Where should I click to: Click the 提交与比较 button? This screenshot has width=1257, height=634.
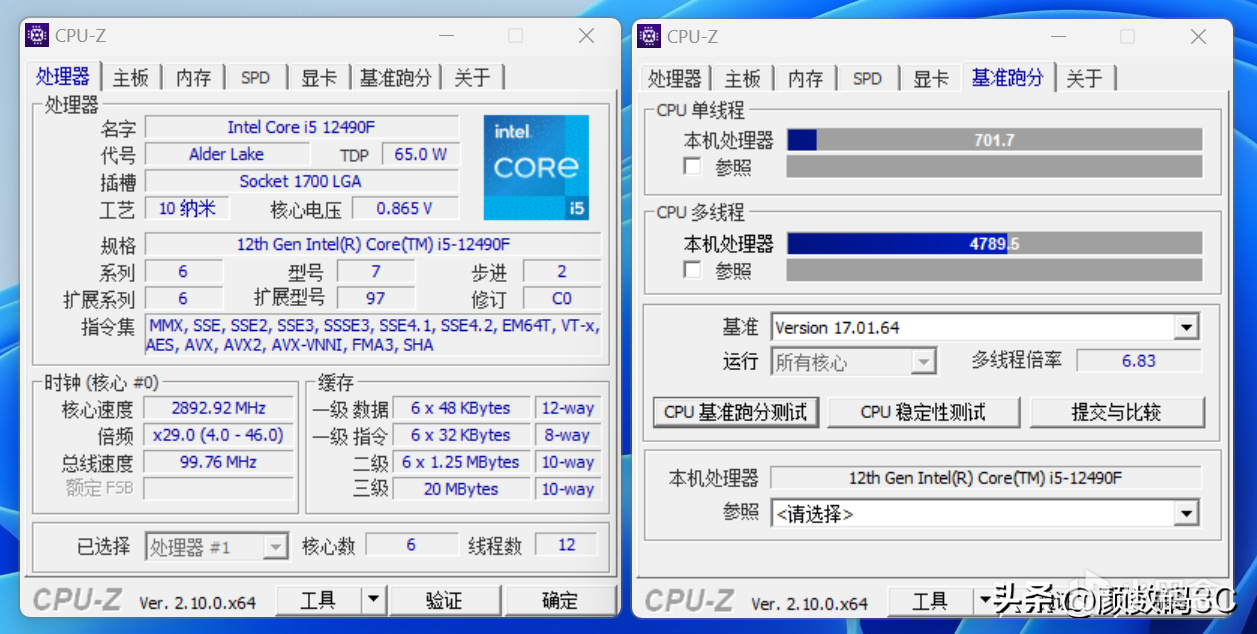(1117, 412)
